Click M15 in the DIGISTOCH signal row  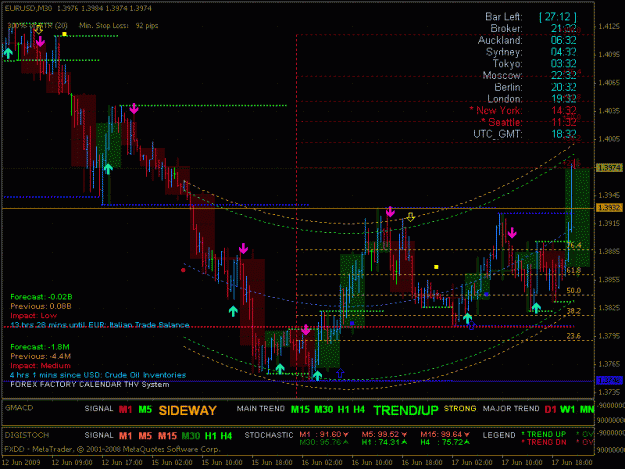click(167, 436)
